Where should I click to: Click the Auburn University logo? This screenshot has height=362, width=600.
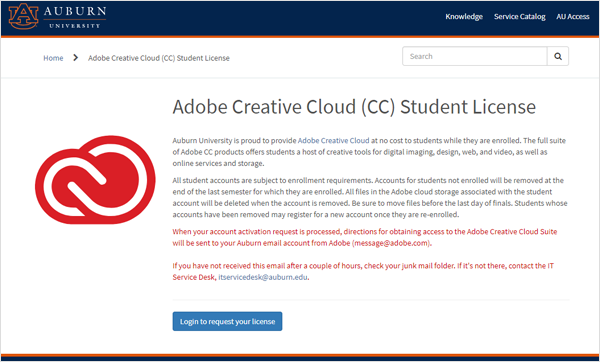tap(57, 16)
